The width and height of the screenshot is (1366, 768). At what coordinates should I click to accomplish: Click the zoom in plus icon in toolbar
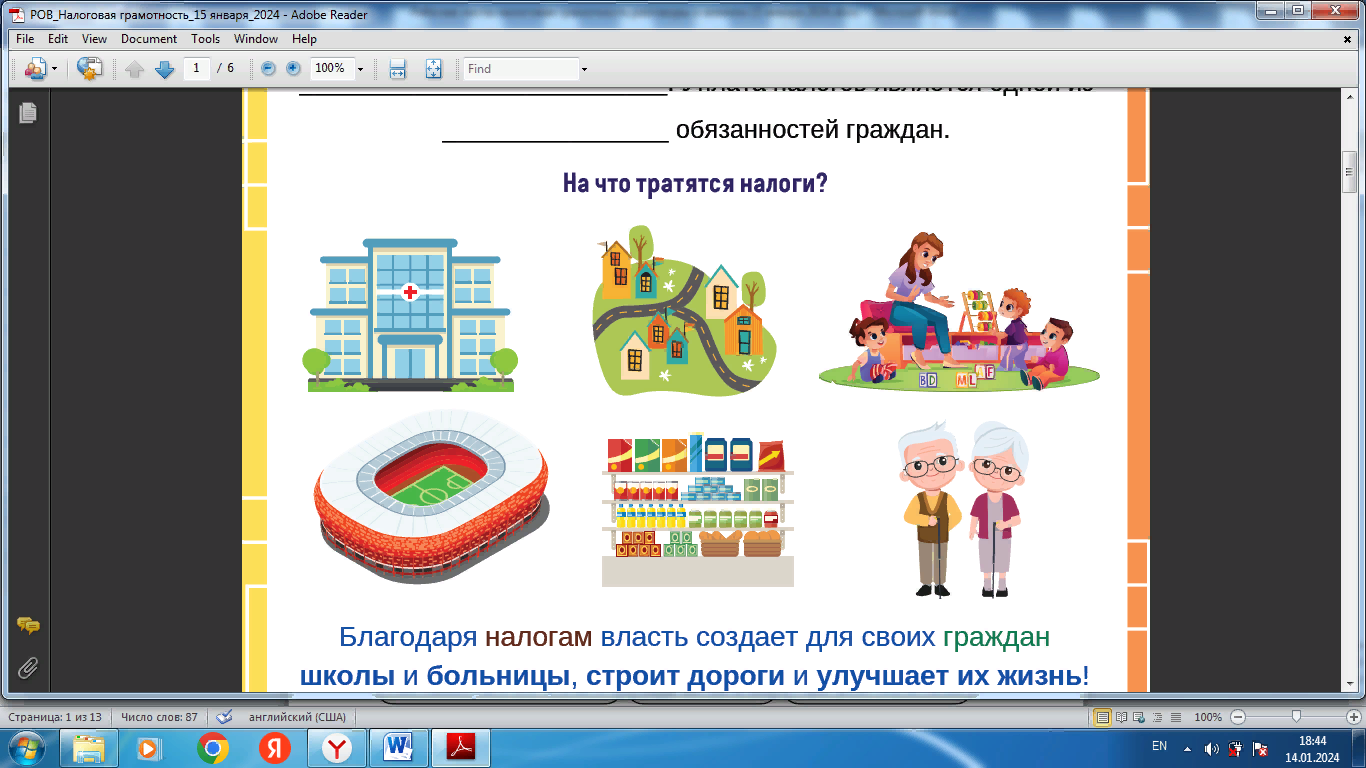[x=293, y=68]
